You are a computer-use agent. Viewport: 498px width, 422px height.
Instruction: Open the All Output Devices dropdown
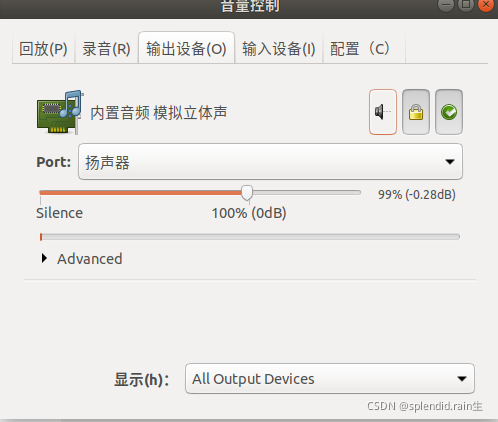coord(330,379)
